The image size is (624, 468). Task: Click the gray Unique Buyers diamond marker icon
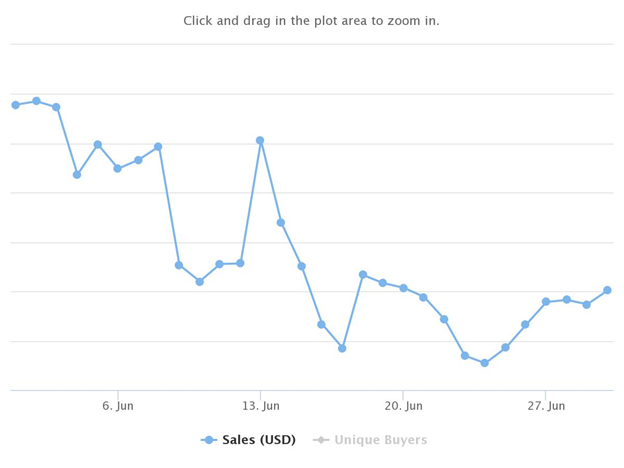pos(321,440)
